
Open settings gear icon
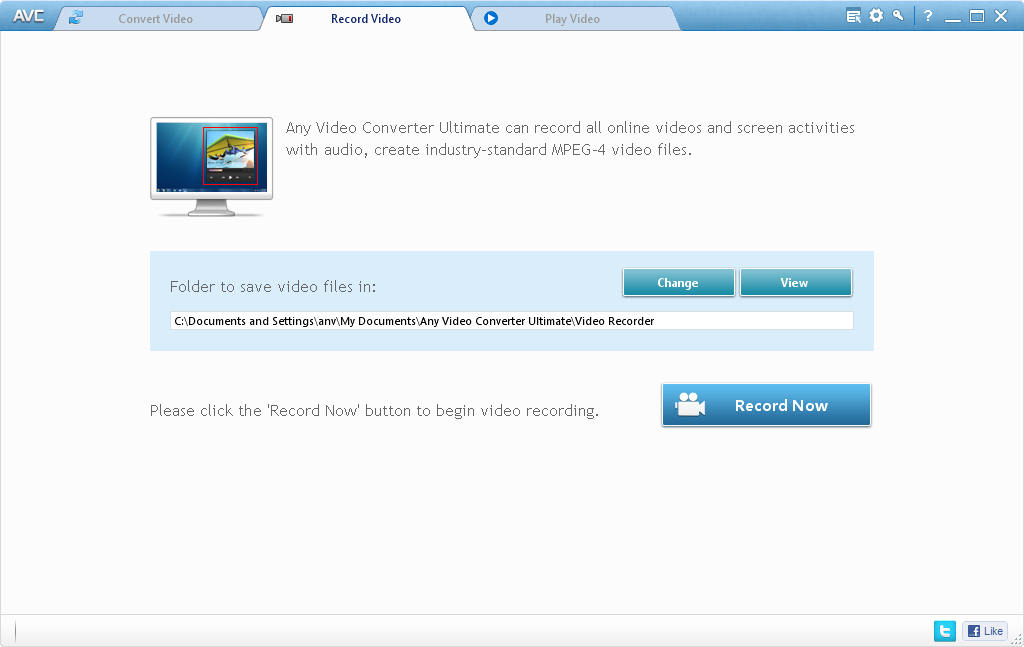point(876,16)
